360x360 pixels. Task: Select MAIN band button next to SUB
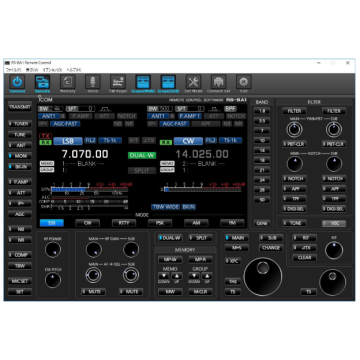[x=237, y=238]
